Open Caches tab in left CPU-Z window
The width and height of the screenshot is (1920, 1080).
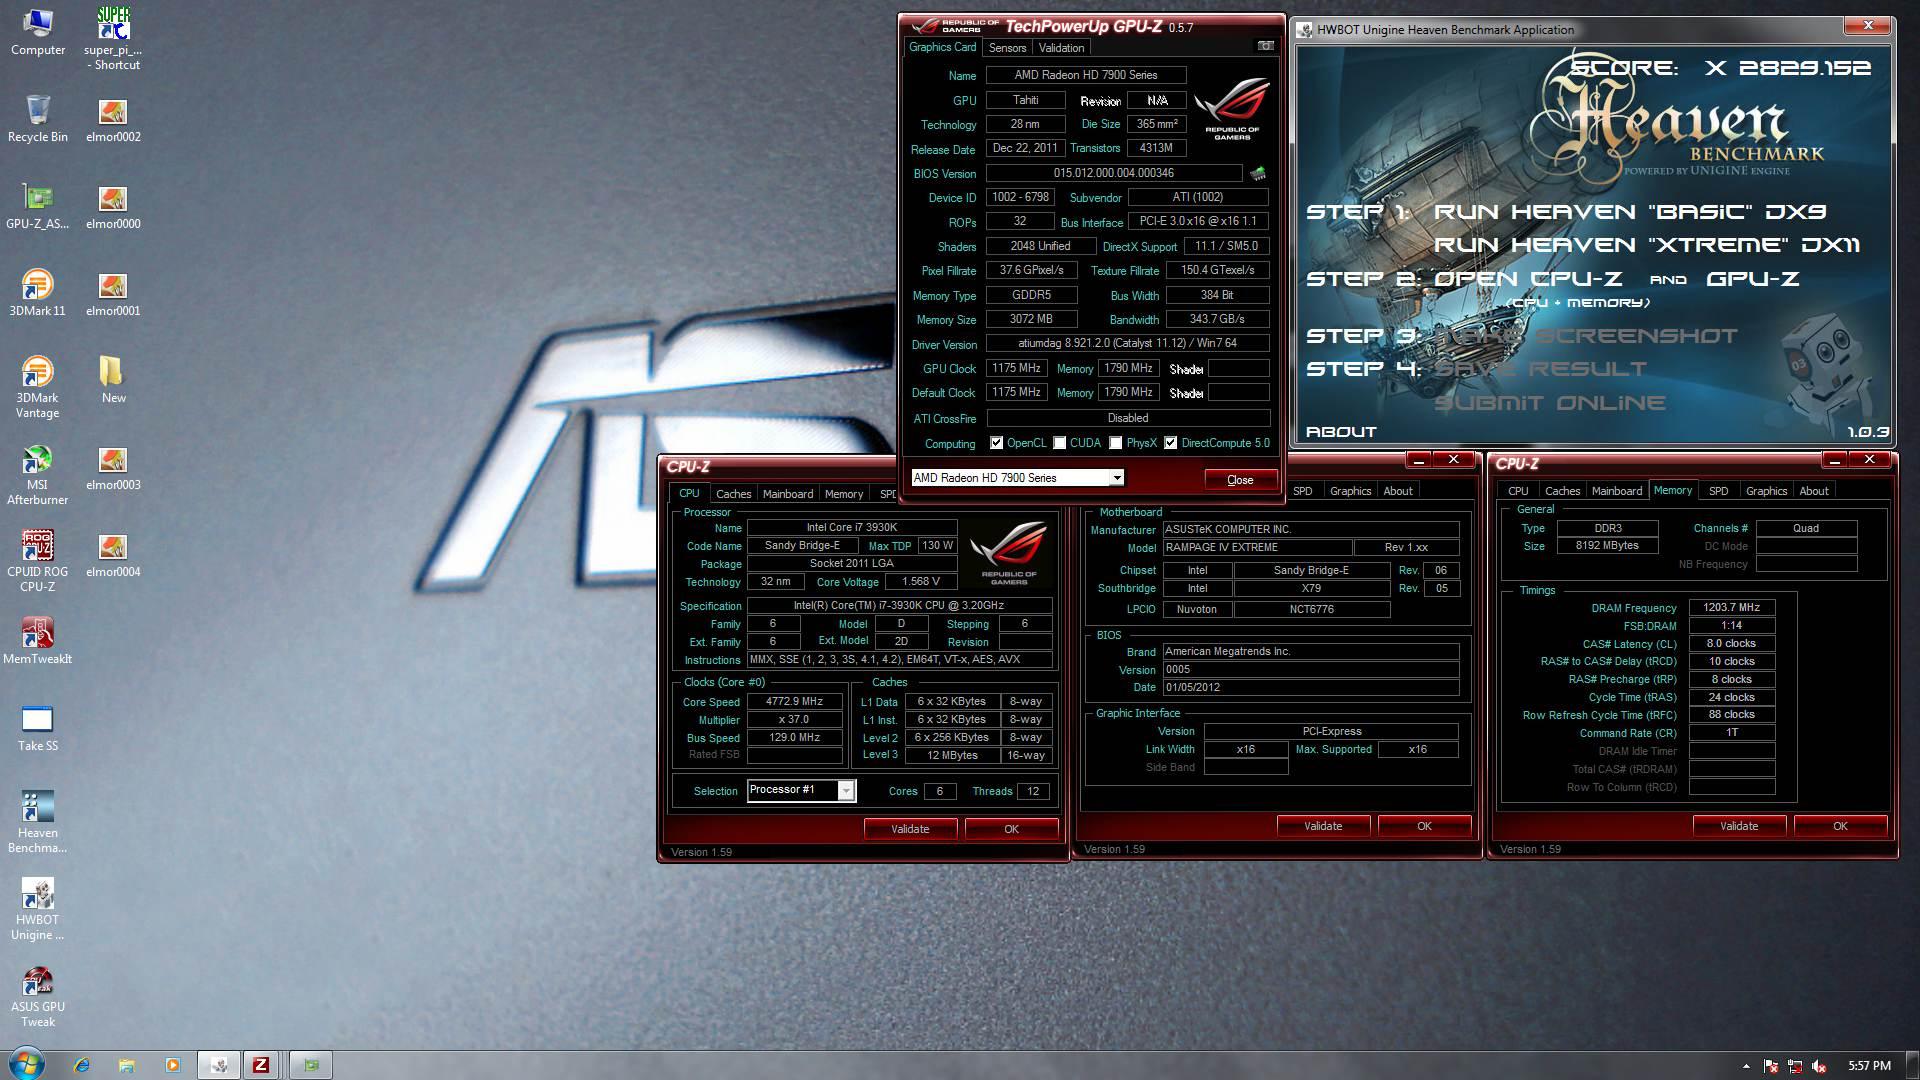point(733,494)
